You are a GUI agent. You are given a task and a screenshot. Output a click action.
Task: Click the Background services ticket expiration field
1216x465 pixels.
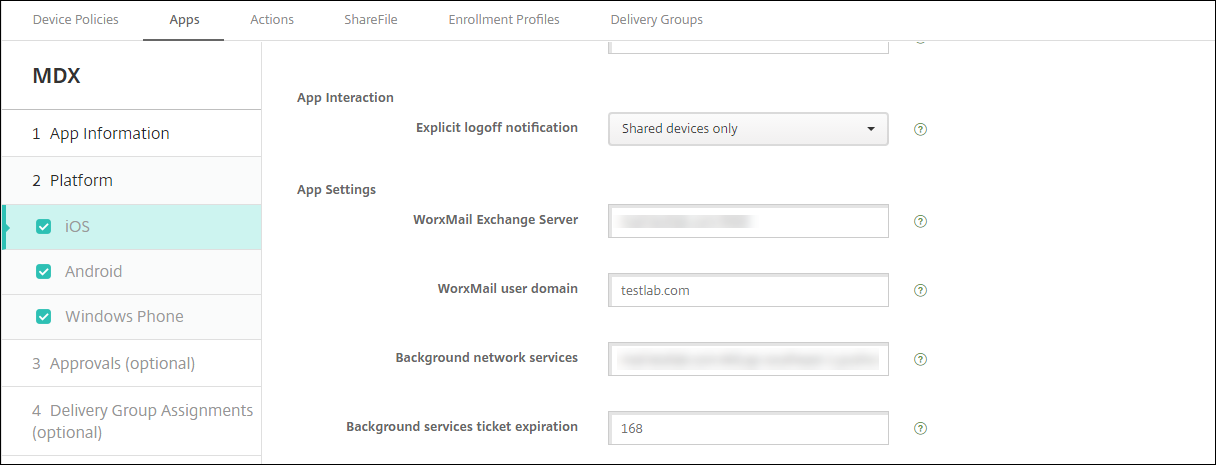[x=748, y=428]
